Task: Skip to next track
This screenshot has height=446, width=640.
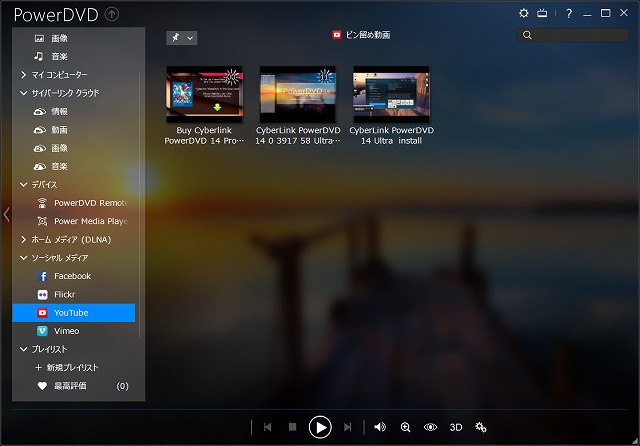Action: 348,427
